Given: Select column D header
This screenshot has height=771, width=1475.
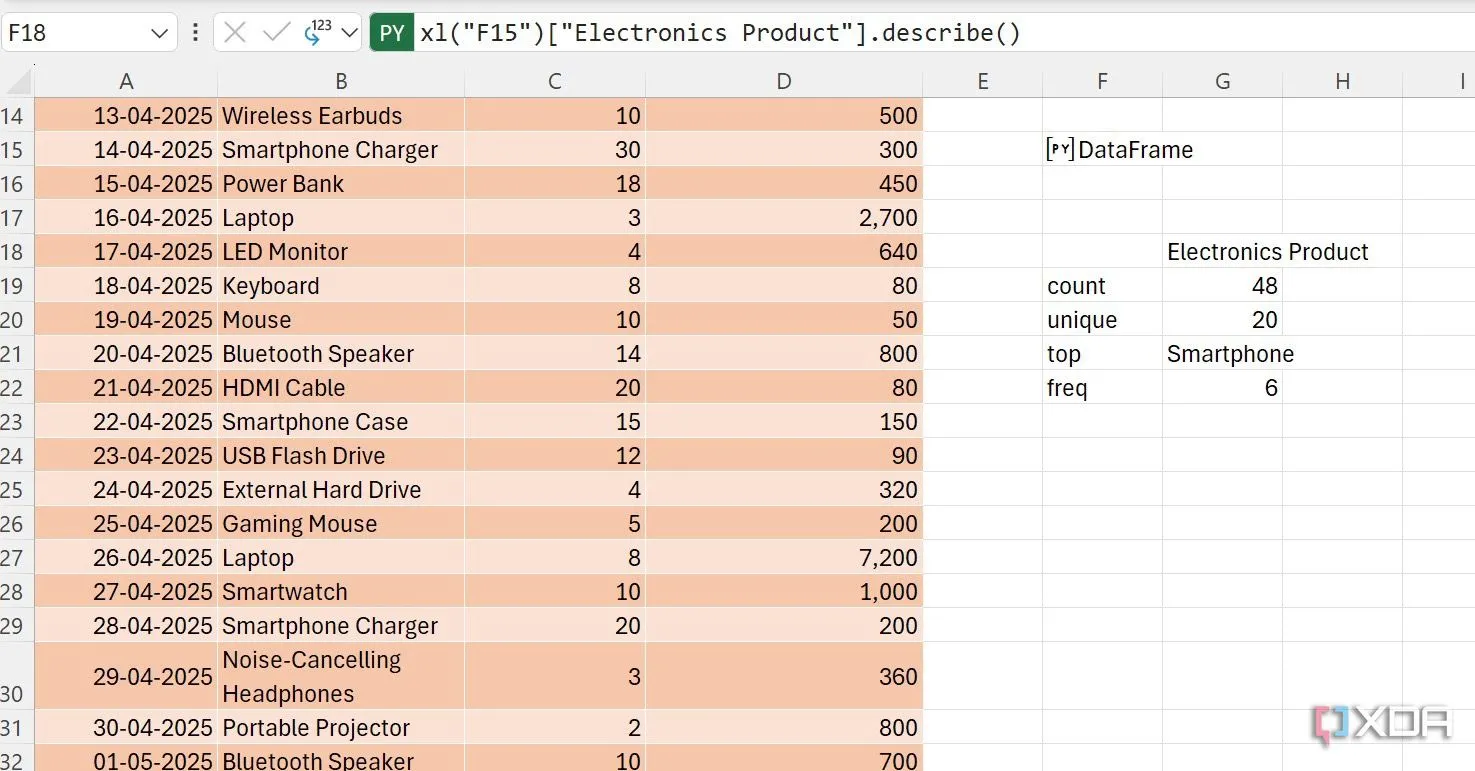Looking at the screenshot, I should pyautogui.click(x=784, y=82).
